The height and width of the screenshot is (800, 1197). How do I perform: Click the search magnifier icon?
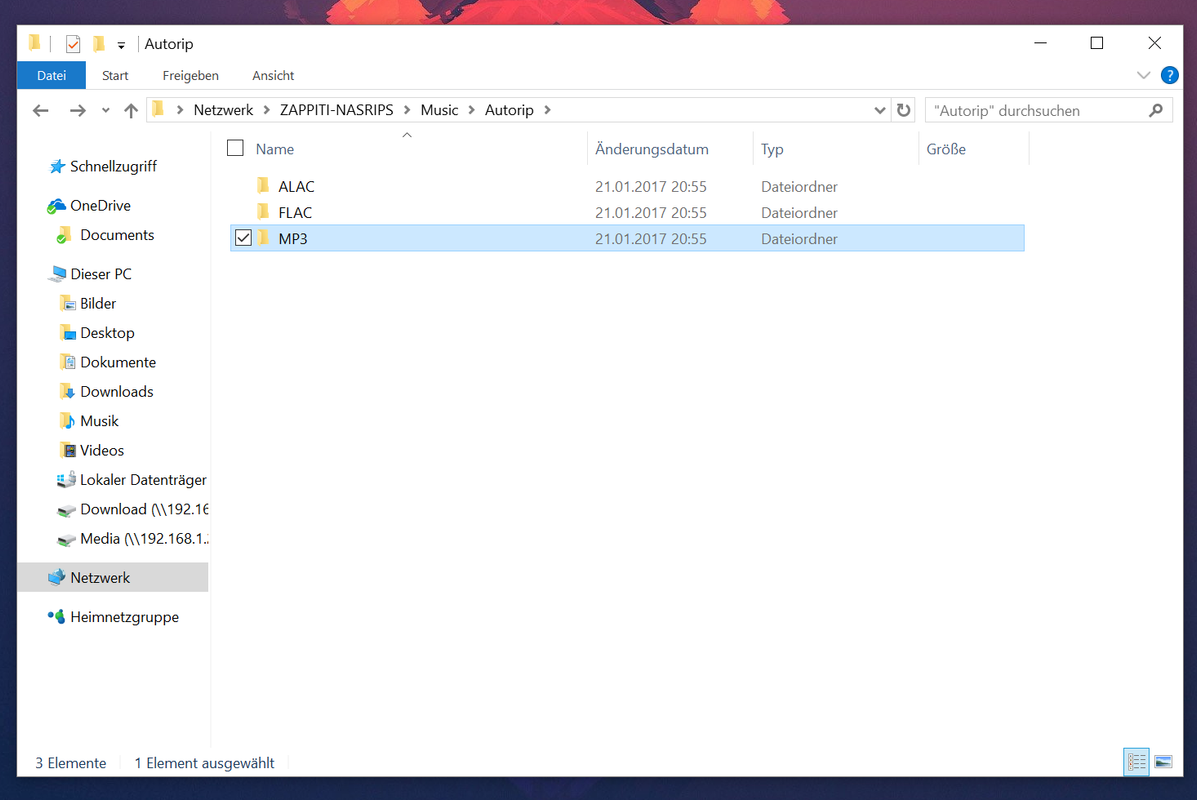1156,111
